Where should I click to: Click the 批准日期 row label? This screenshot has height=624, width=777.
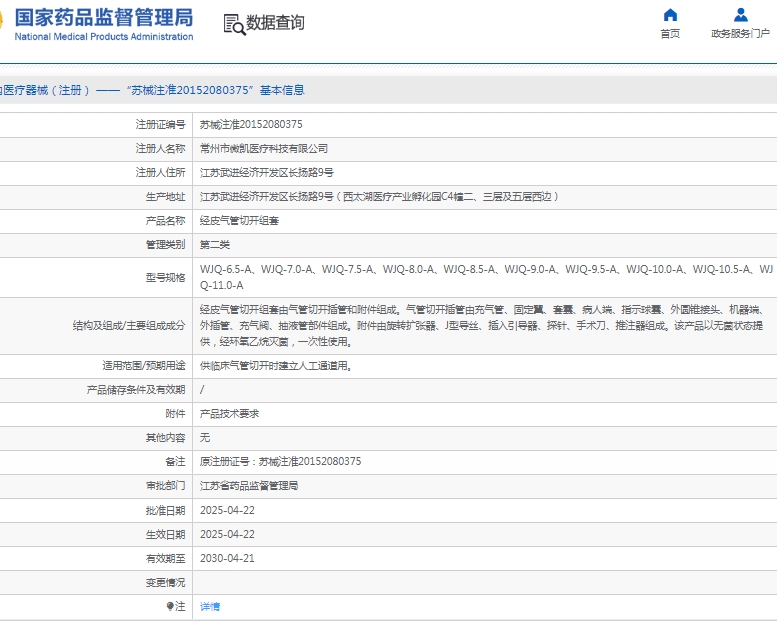166,510
